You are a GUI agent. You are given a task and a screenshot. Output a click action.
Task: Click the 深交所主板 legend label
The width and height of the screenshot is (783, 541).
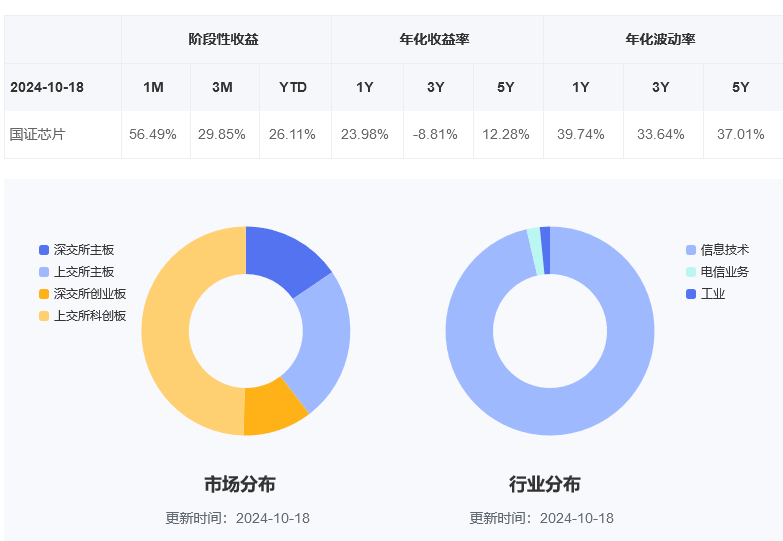pyautogui.click(x=84, y=250)
